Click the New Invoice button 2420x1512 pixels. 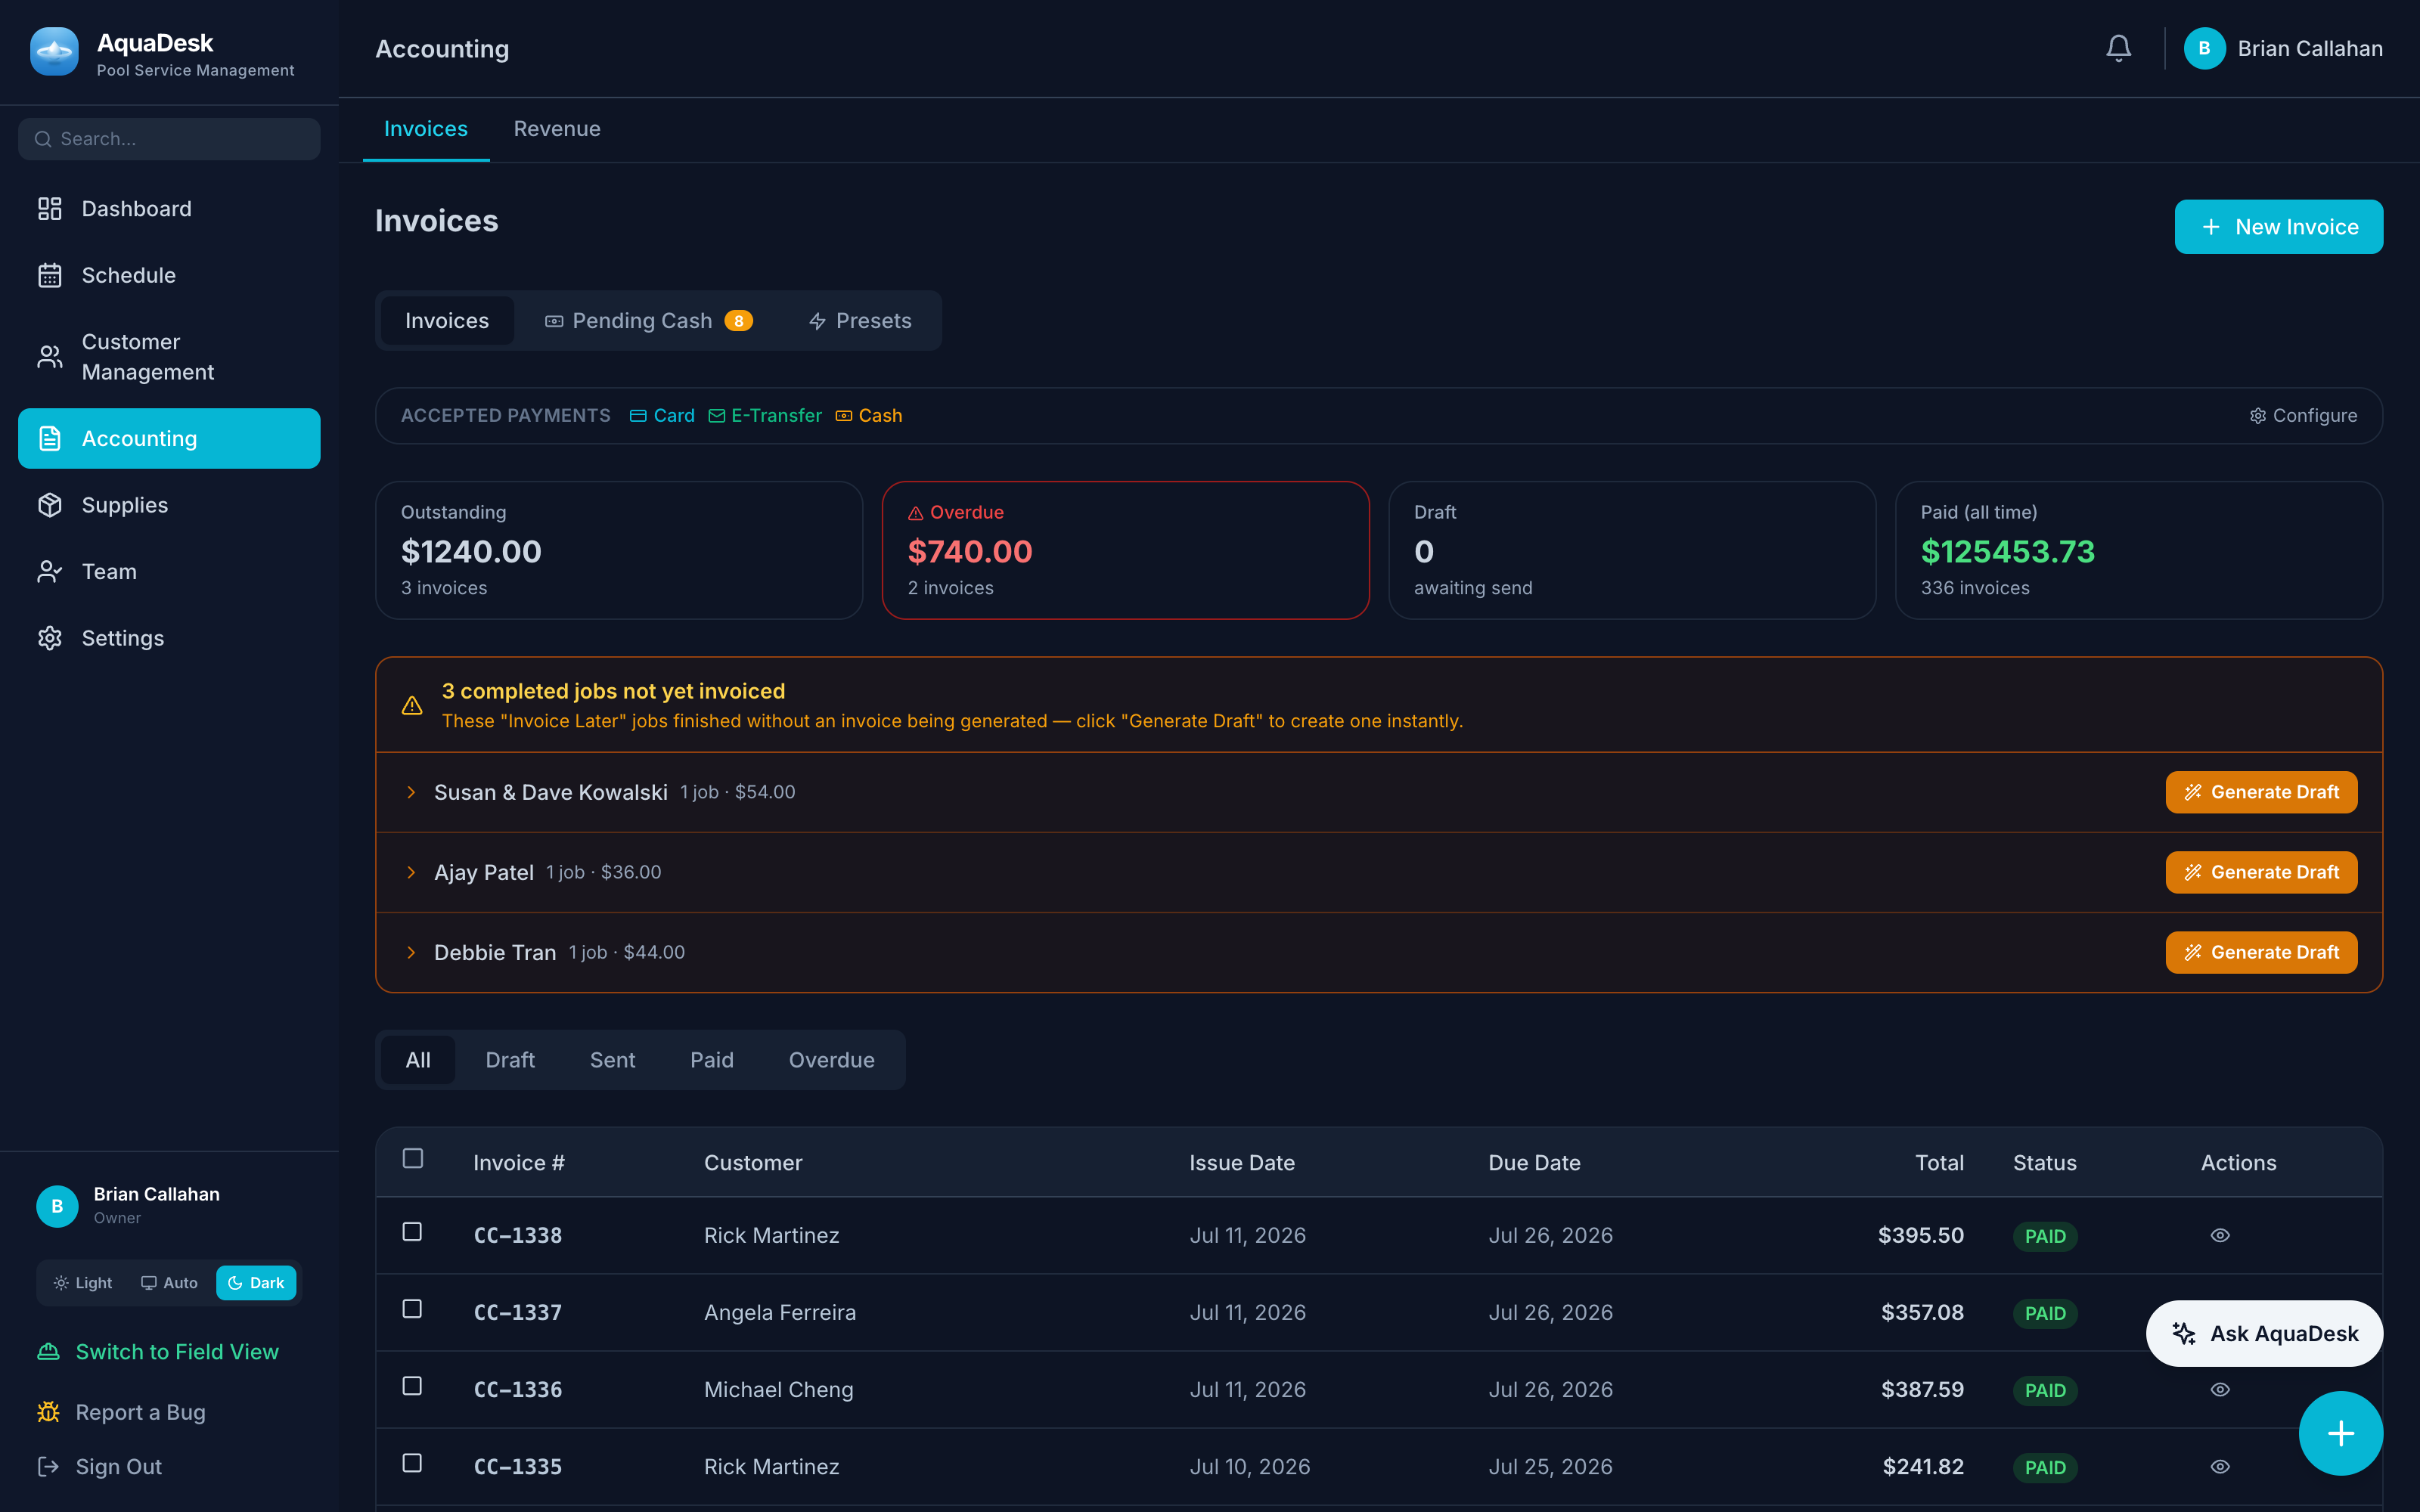click(x=2278, y=227)
